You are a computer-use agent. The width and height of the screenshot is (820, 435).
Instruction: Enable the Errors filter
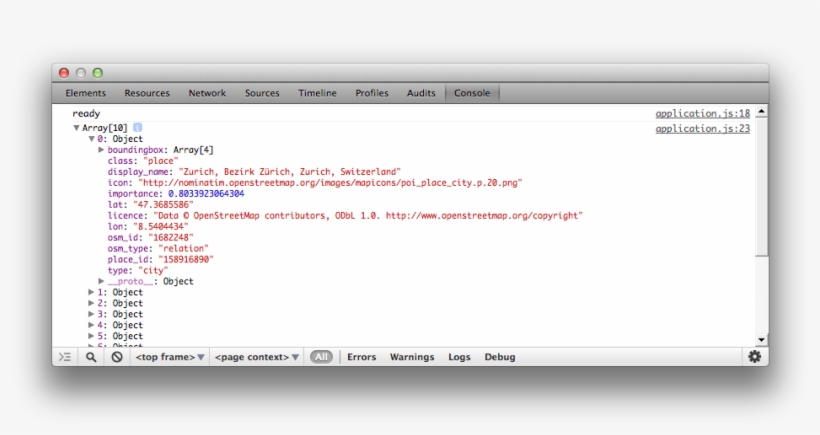[x=361, y=357]
